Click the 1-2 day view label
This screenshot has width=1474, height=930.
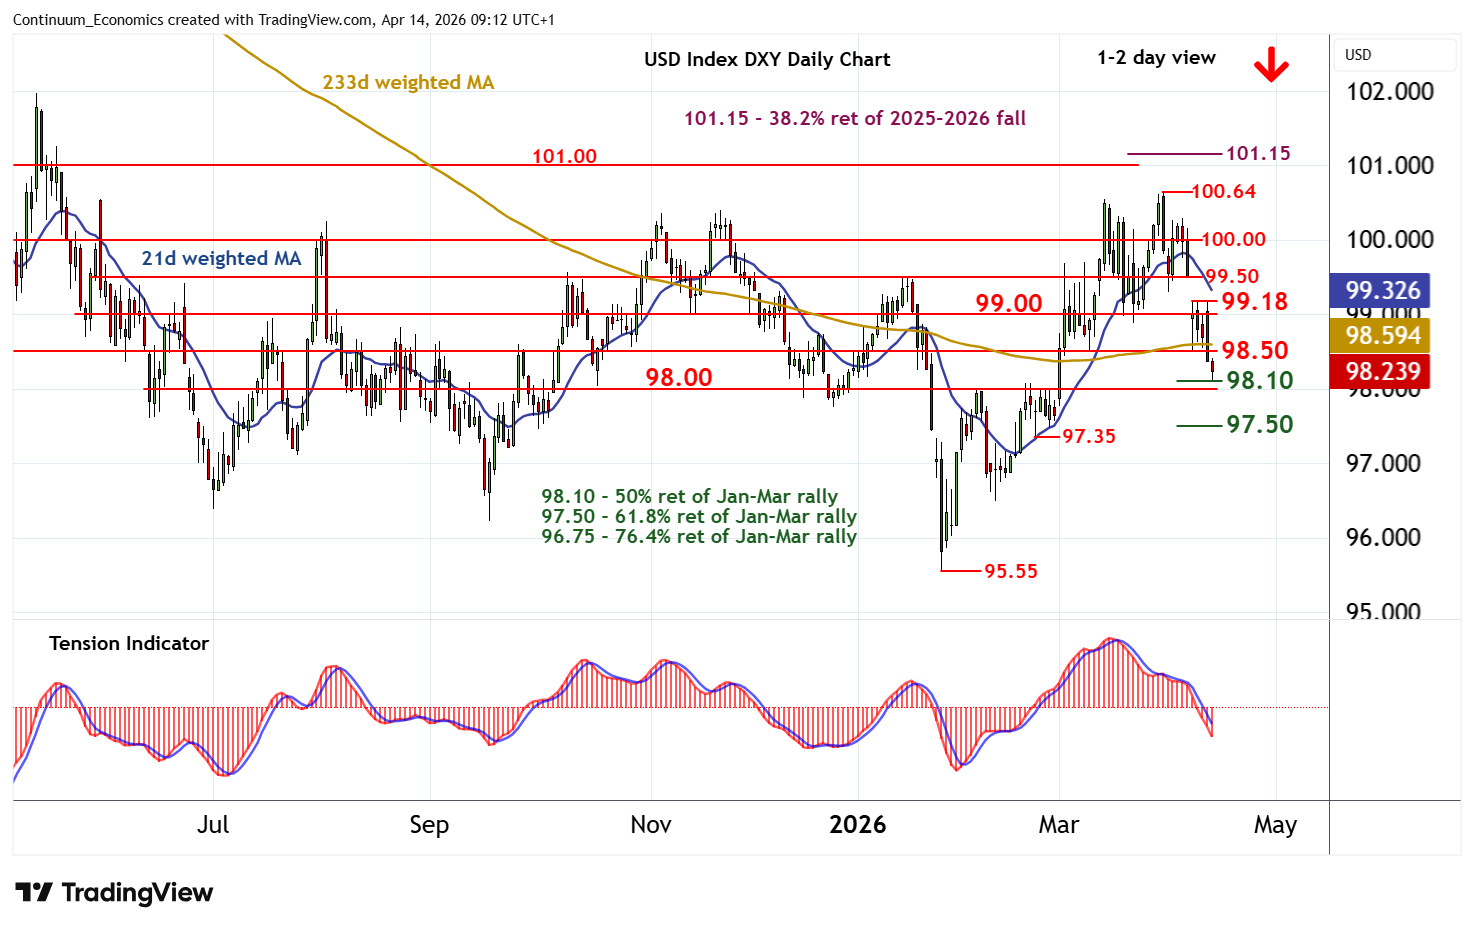(1156, 58)
